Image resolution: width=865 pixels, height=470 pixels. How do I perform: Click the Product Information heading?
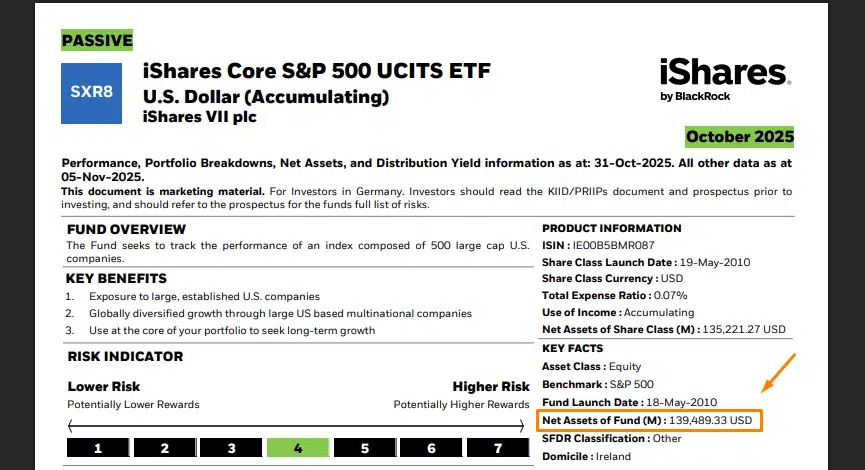pyautogui.click(x=611, y=228)
